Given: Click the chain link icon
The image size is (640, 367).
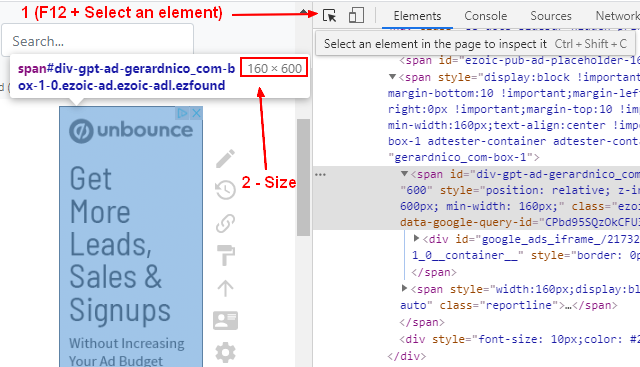Looking at the screenshot, I should pyautogui.click(x=225, y=223).
